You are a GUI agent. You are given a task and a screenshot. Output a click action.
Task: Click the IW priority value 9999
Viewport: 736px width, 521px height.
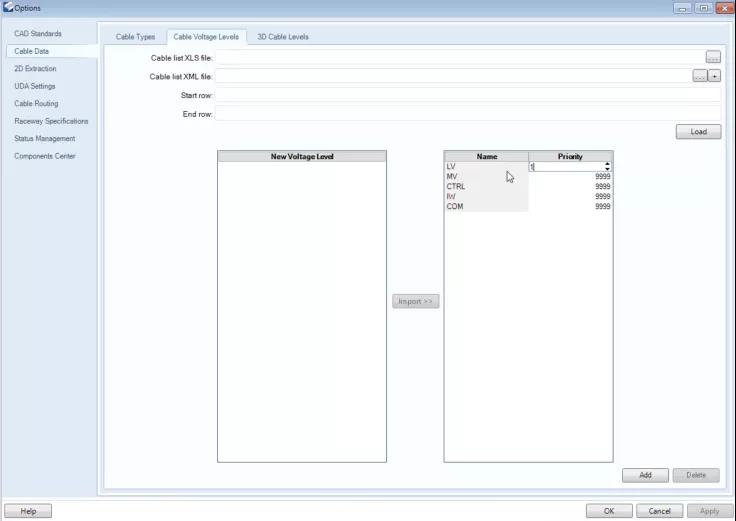point(602,196)
